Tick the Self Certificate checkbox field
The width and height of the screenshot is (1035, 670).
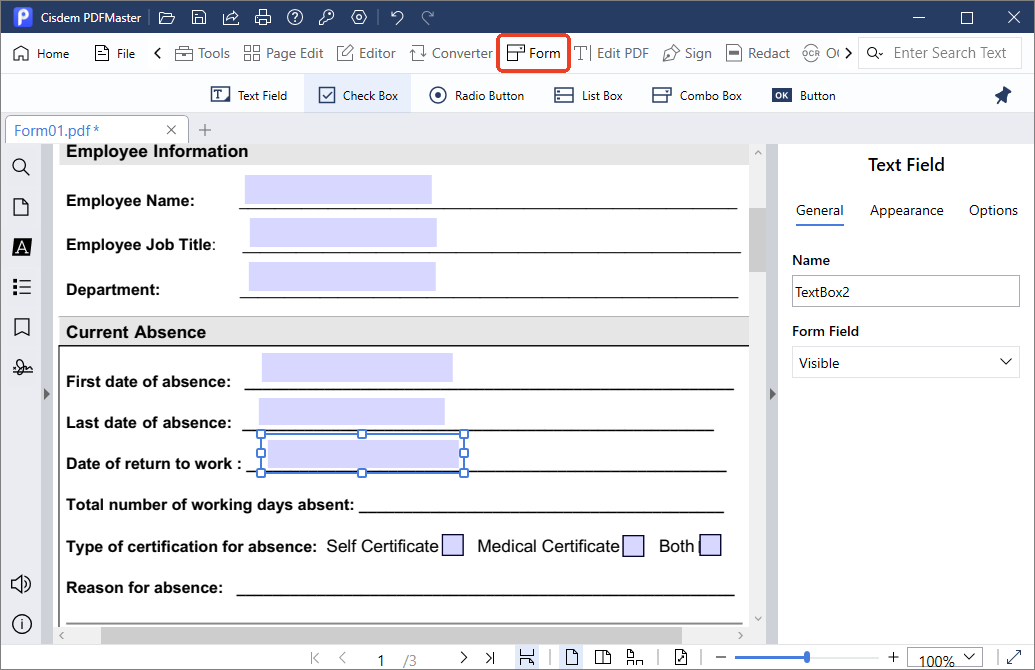pos(453,546)
